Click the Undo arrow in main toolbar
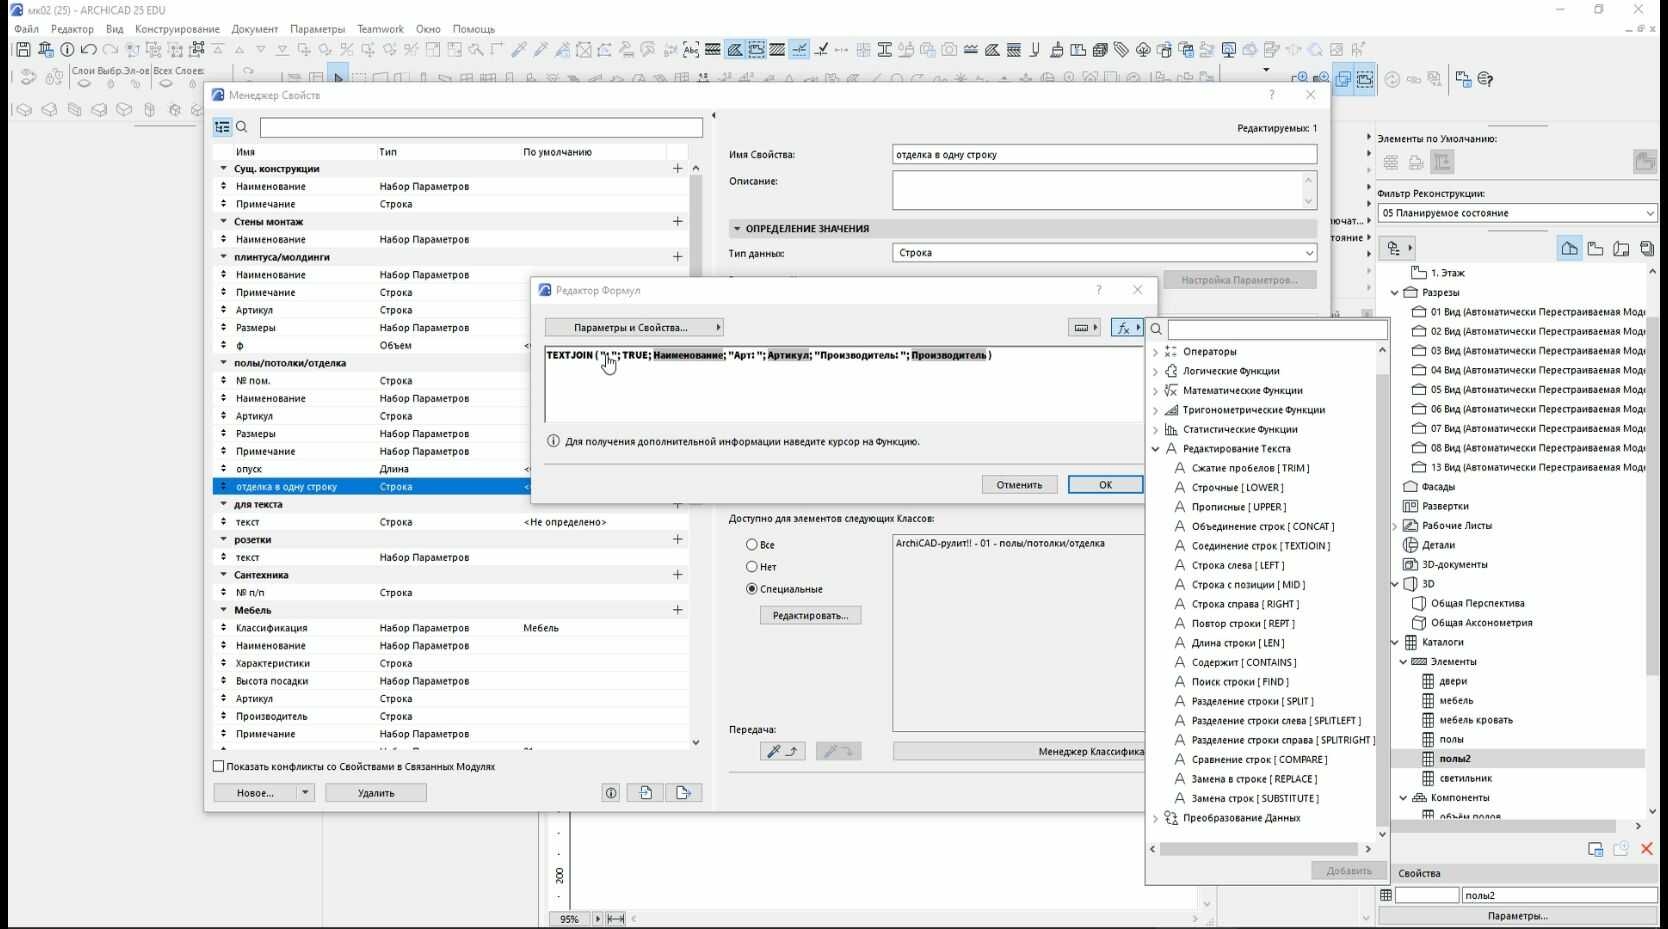 tap(89, 49)
